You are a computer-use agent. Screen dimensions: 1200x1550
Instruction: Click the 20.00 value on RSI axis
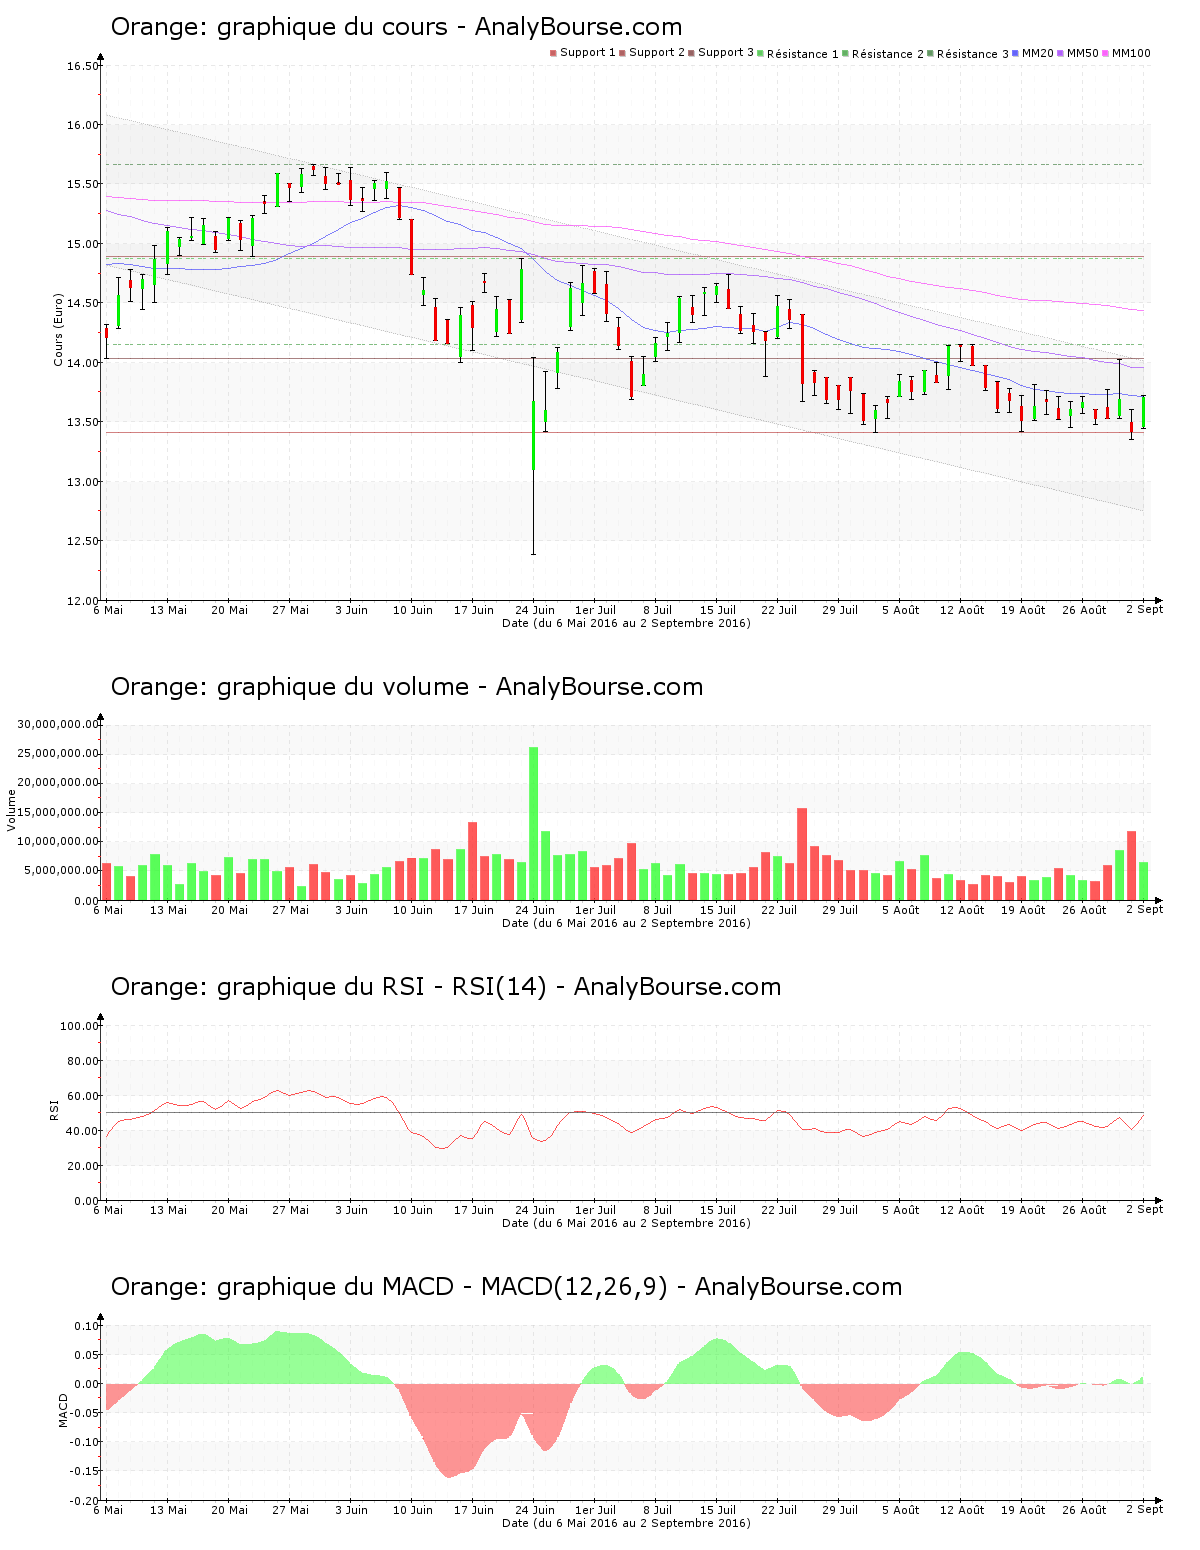(x=83, y=1166)
